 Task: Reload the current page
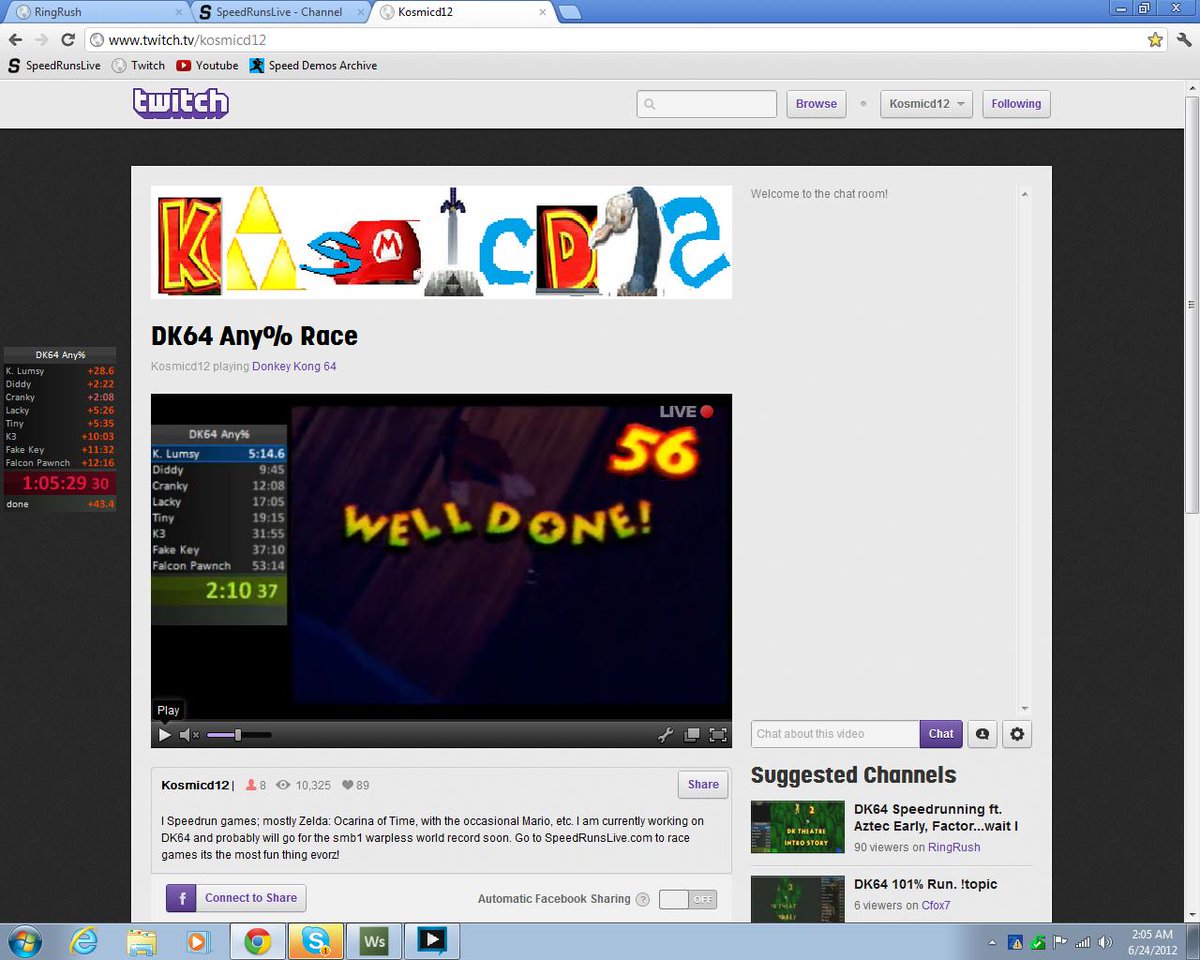coord(68,40)
